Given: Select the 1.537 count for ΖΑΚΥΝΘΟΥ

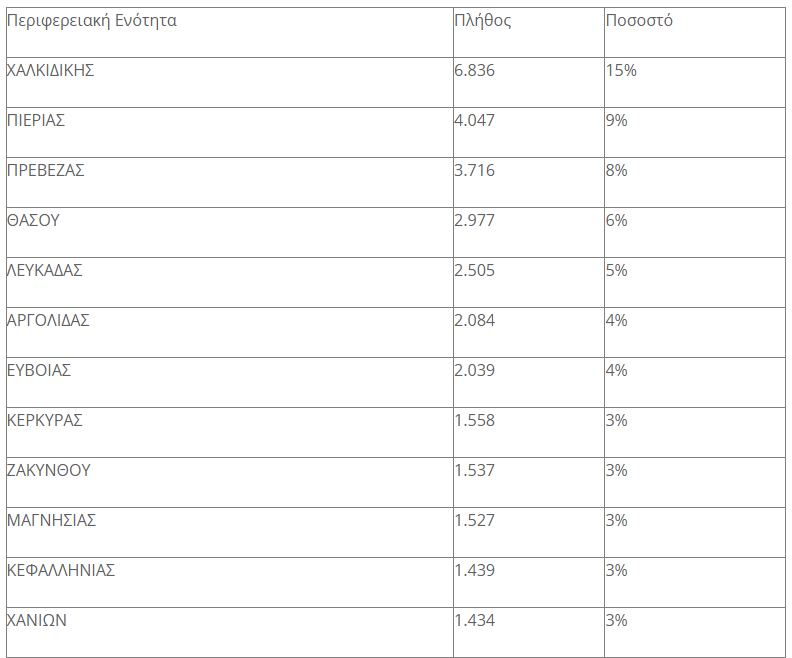Looking at the screenshot, I should tap(475, 471).
